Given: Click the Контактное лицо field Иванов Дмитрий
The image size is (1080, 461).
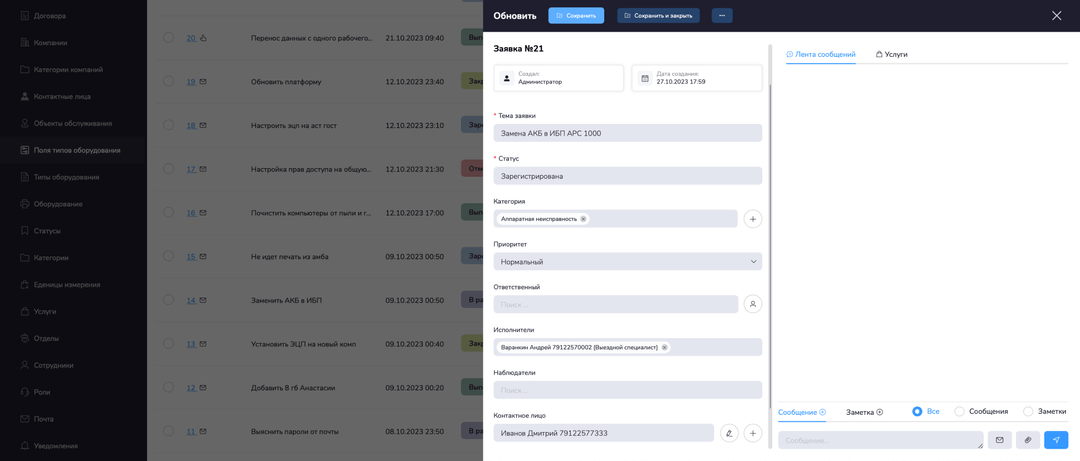Looking at the screenshot, I should [603, 433].
